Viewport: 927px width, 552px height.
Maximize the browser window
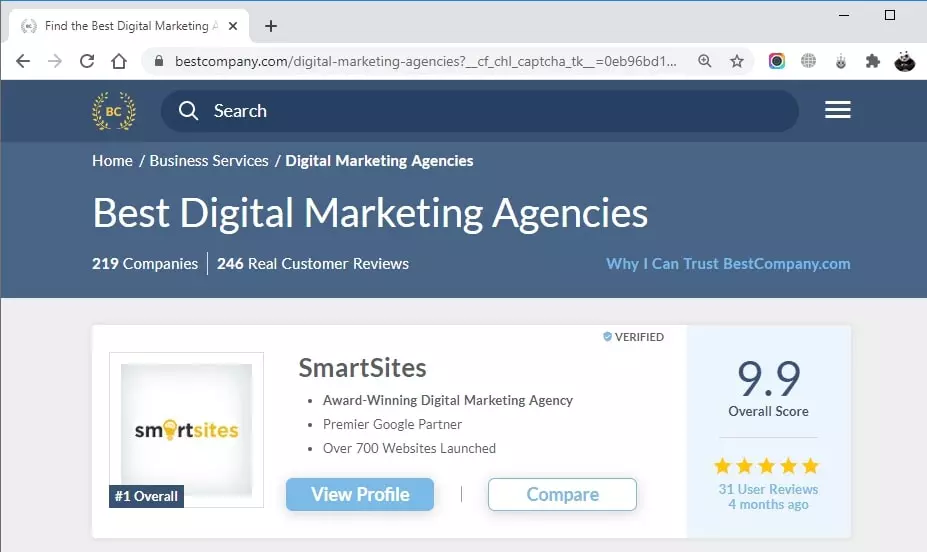click(890, 15)
